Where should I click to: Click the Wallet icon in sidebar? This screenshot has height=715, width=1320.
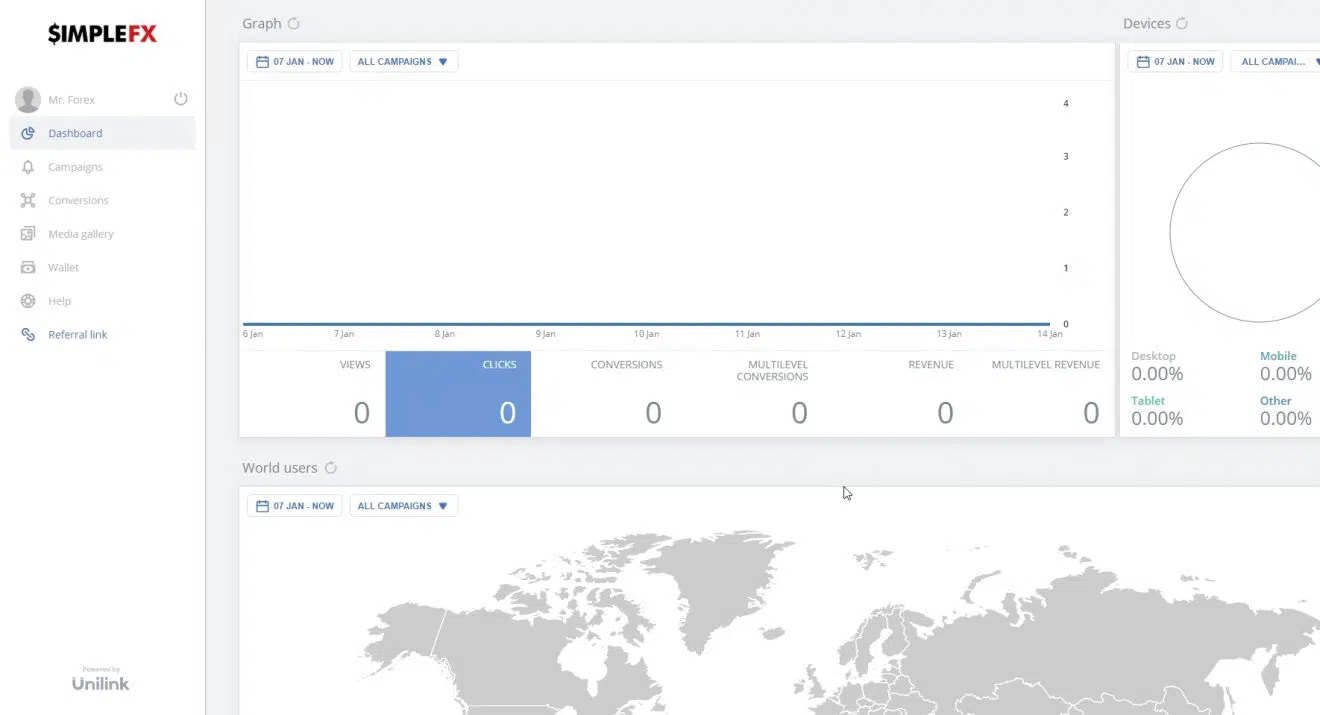(x=28, y=267)
